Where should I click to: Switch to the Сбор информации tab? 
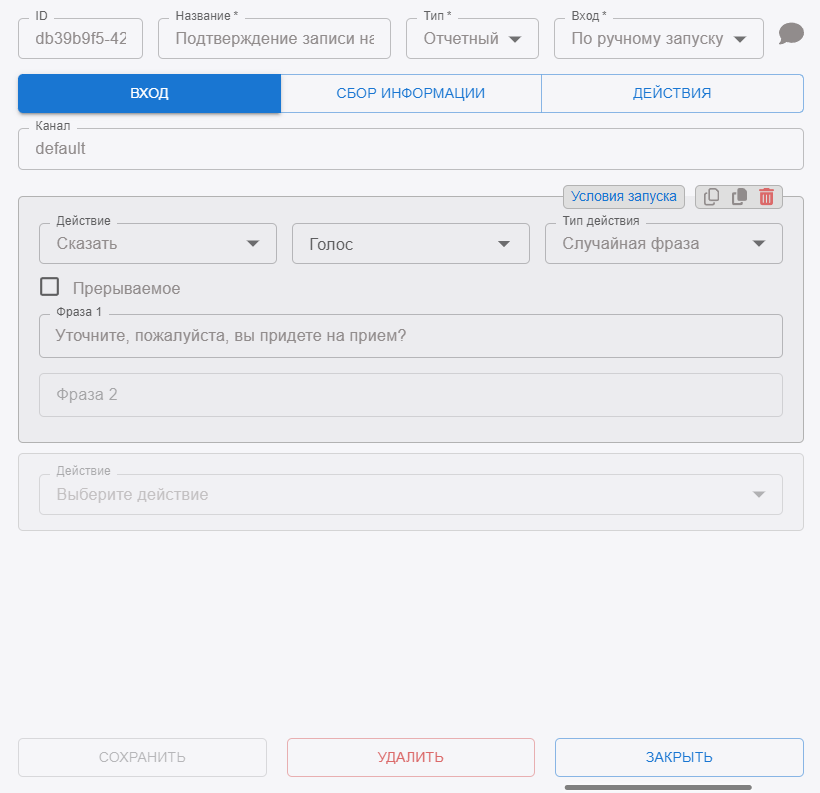pos(411,93)
